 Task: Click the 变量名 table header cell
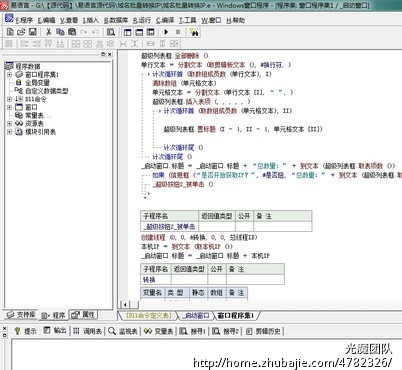tap(152, 293)
